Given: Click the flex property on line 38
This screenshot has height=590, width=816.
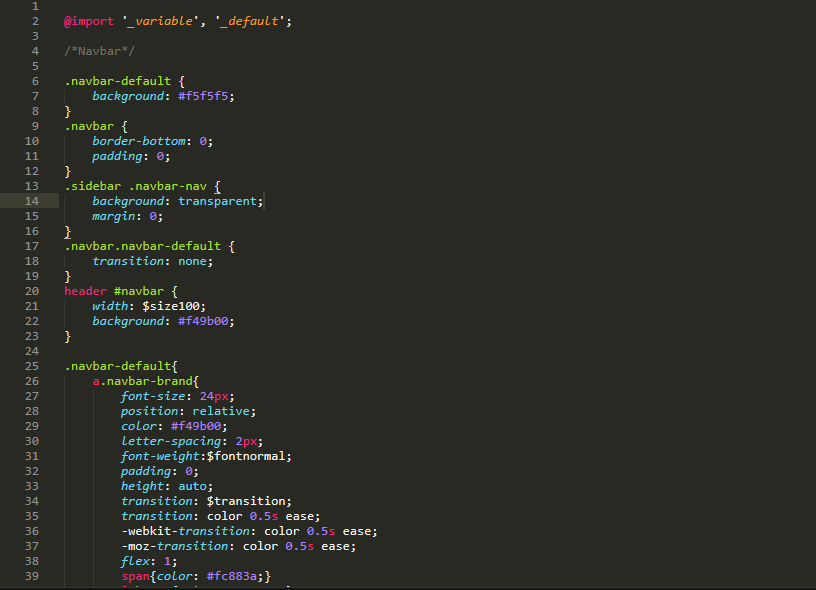Looking at the screenshot, I should coord(135,561).
